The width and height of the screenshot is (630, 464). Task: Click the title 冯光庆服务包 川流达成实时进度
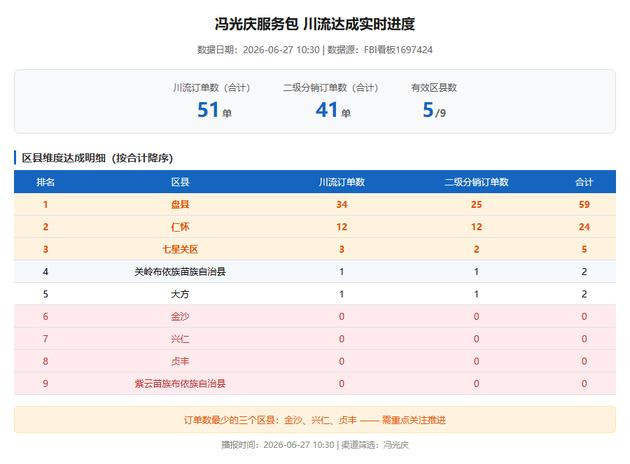click(x=315, y=24)
